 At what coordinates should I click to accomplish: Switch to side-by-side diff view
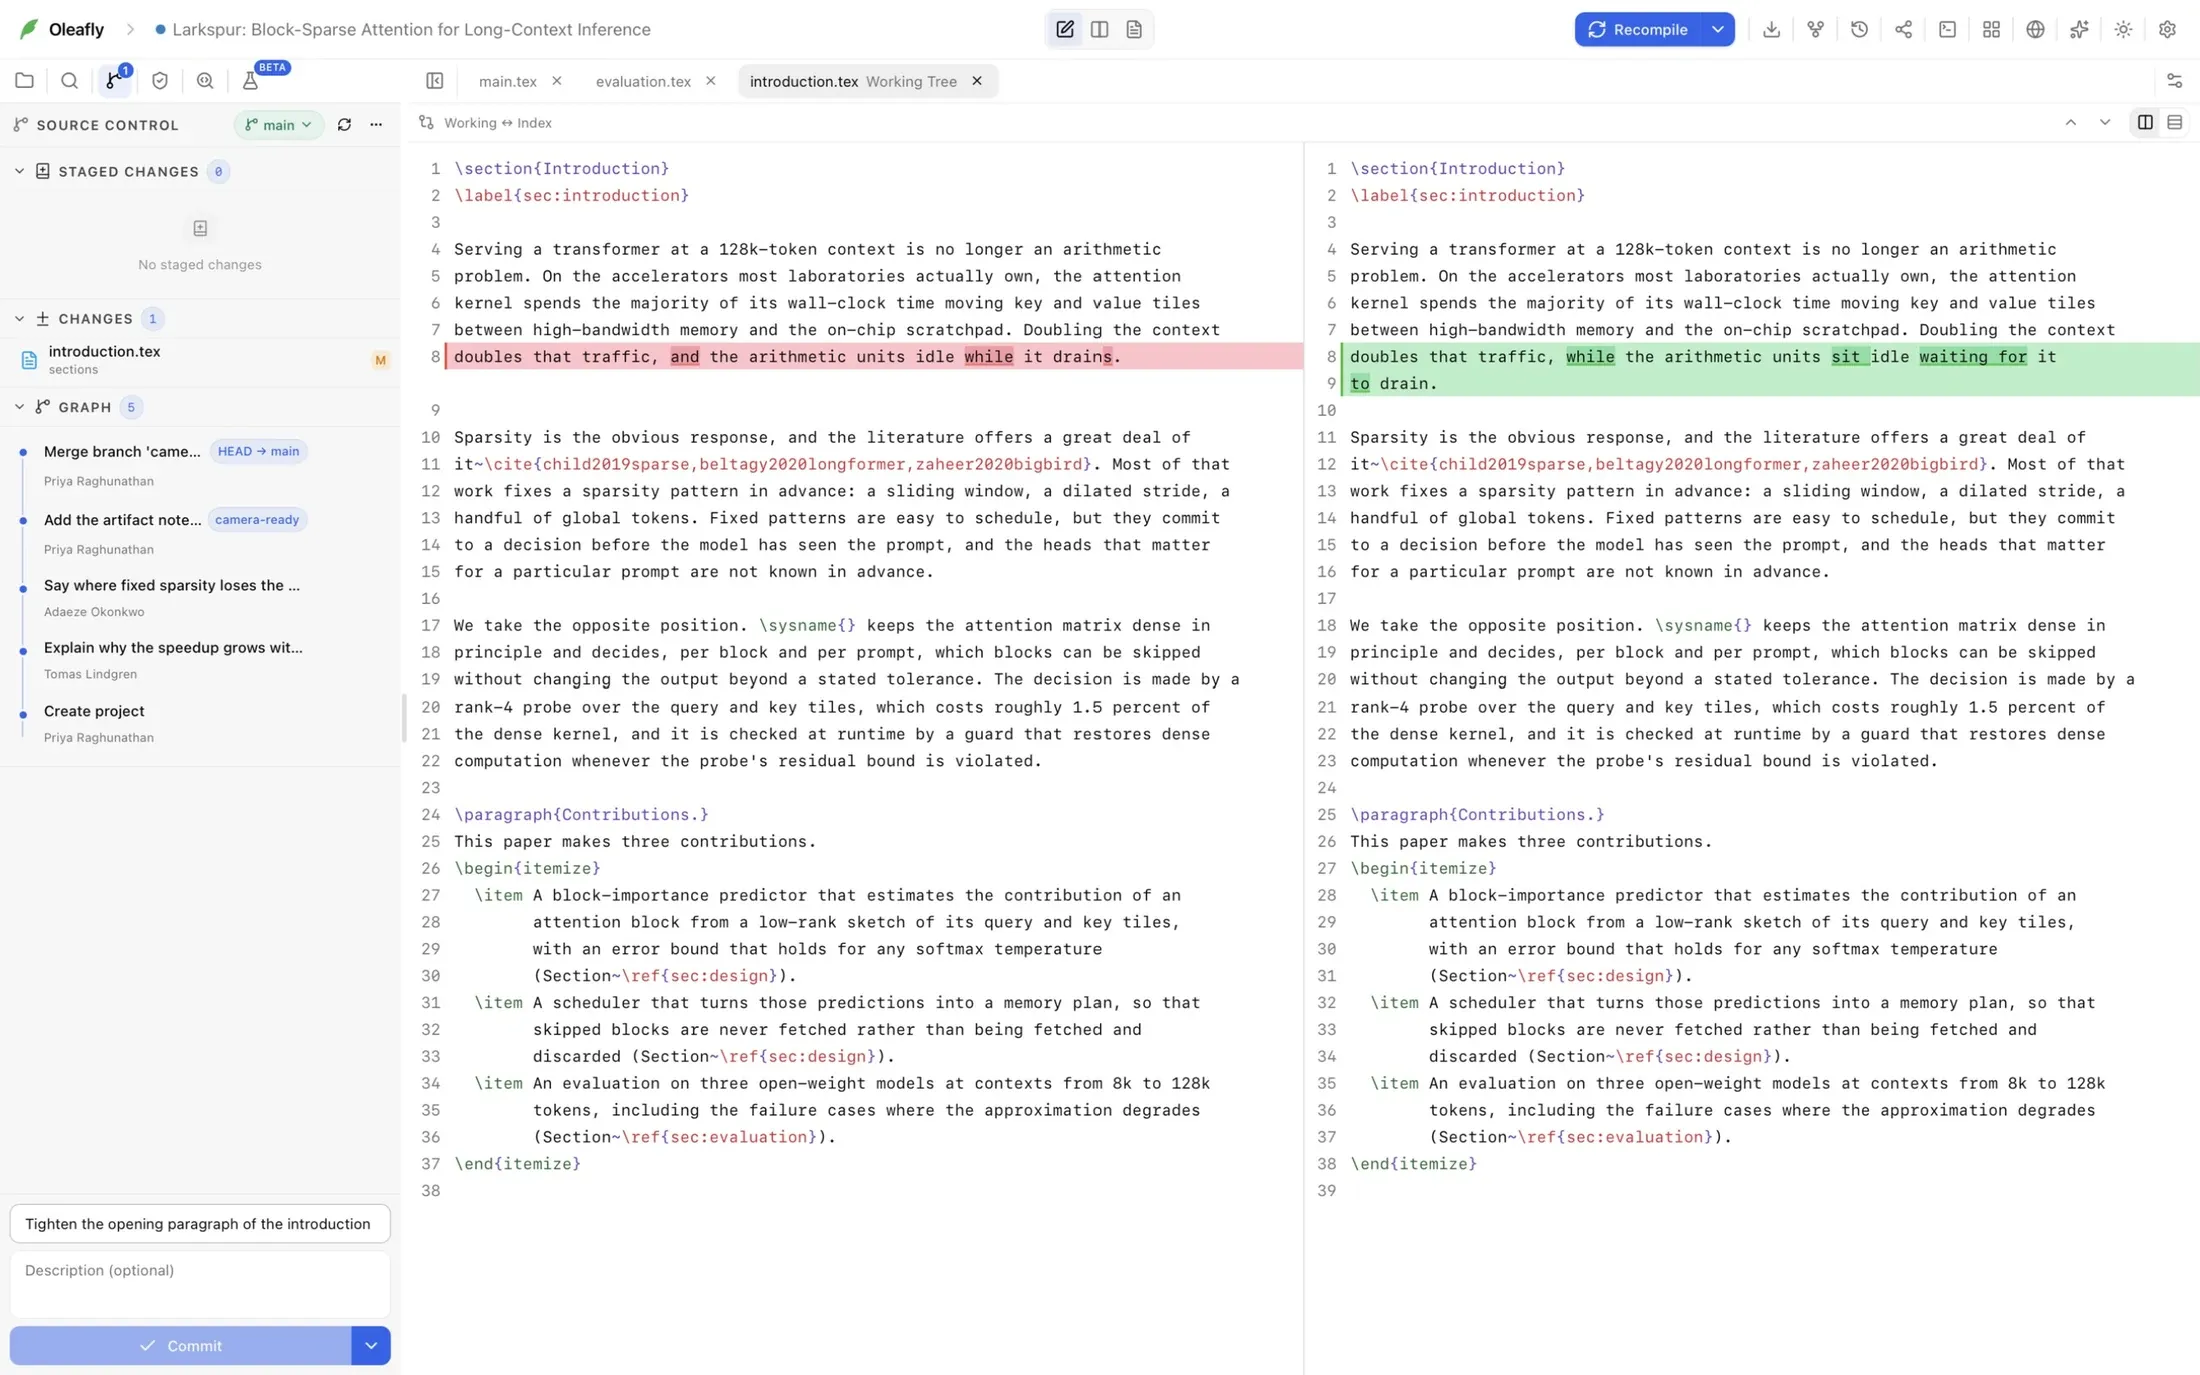pos(2145,122)
